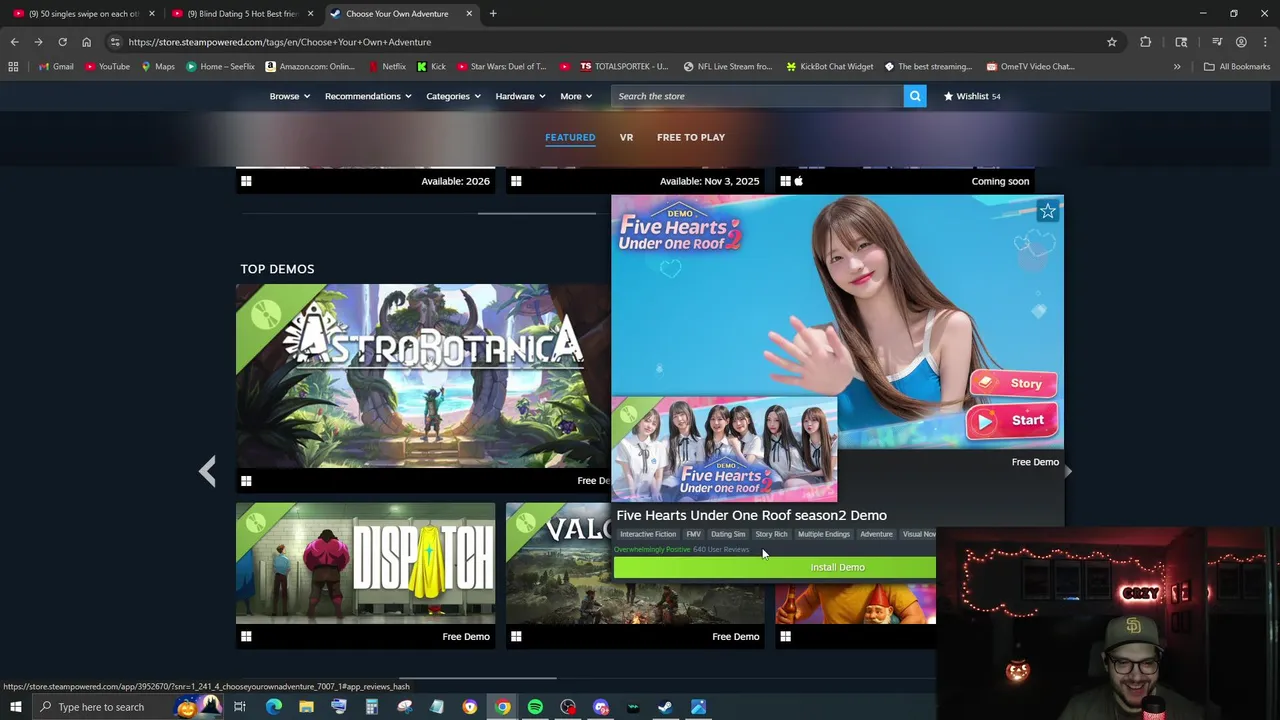Open Discord from the taskbar
The height and width of the screenshot is (720, 1280).
[x=601, y=707]
